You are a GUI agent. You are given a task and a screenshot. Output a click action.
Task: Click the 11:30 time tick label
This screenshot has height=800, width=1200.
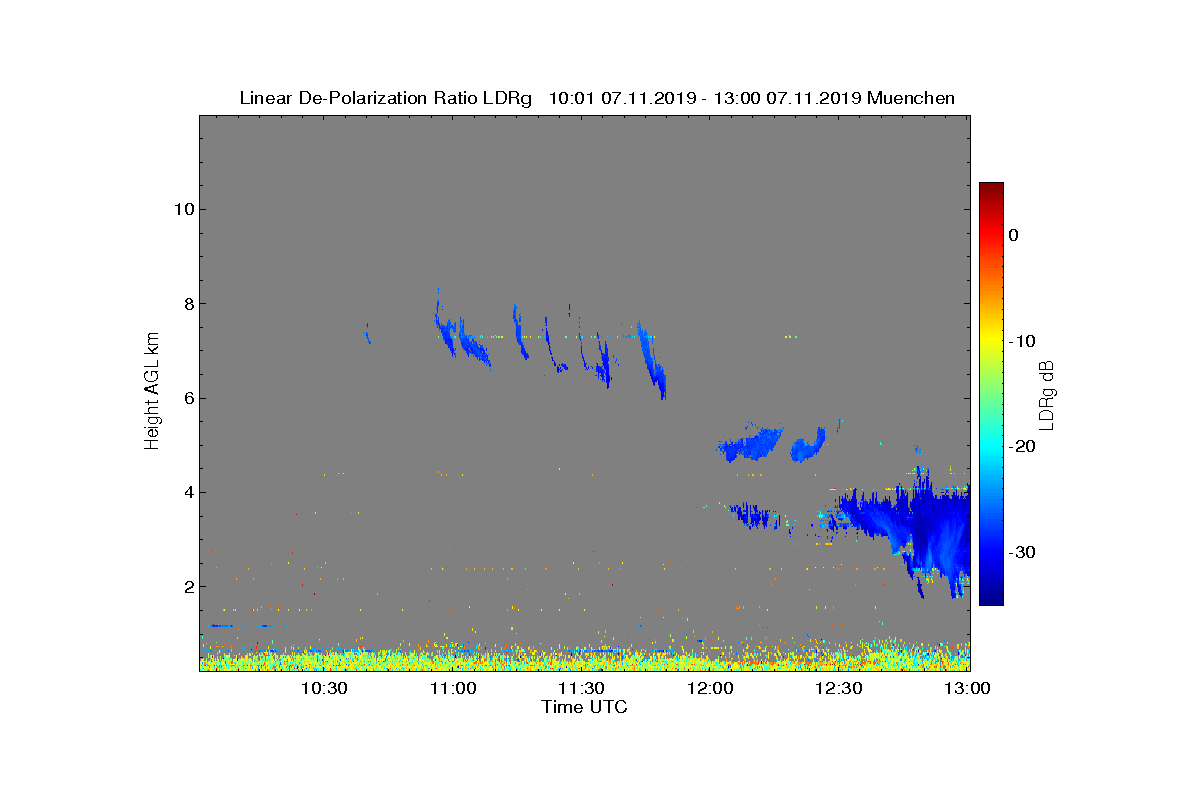(581, 688)
